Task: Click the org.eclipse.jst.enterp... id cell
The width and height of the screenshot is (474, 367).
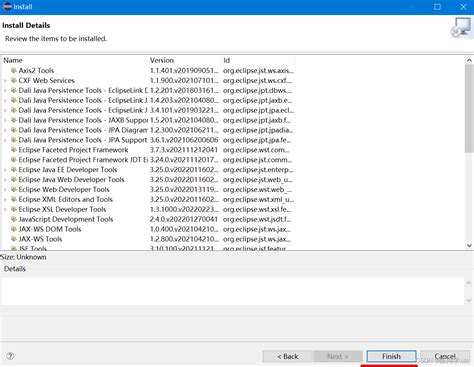Action: 258,170
